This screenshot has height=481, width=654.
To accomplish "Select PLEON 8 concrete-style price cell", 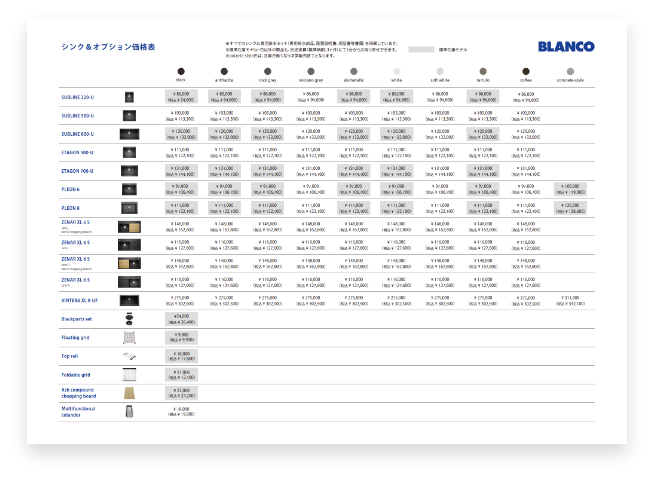I will [571, 208].
